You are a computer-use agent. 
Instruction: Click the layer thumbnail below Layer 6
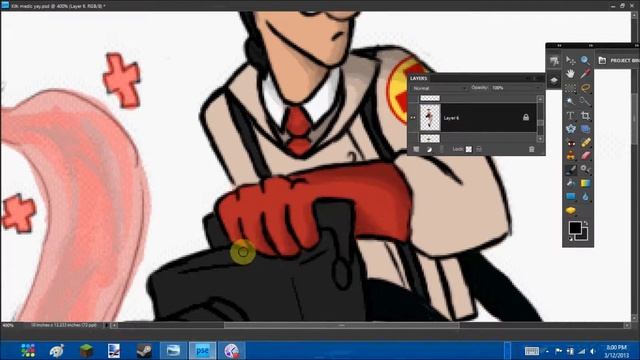(x=430, y=138)
